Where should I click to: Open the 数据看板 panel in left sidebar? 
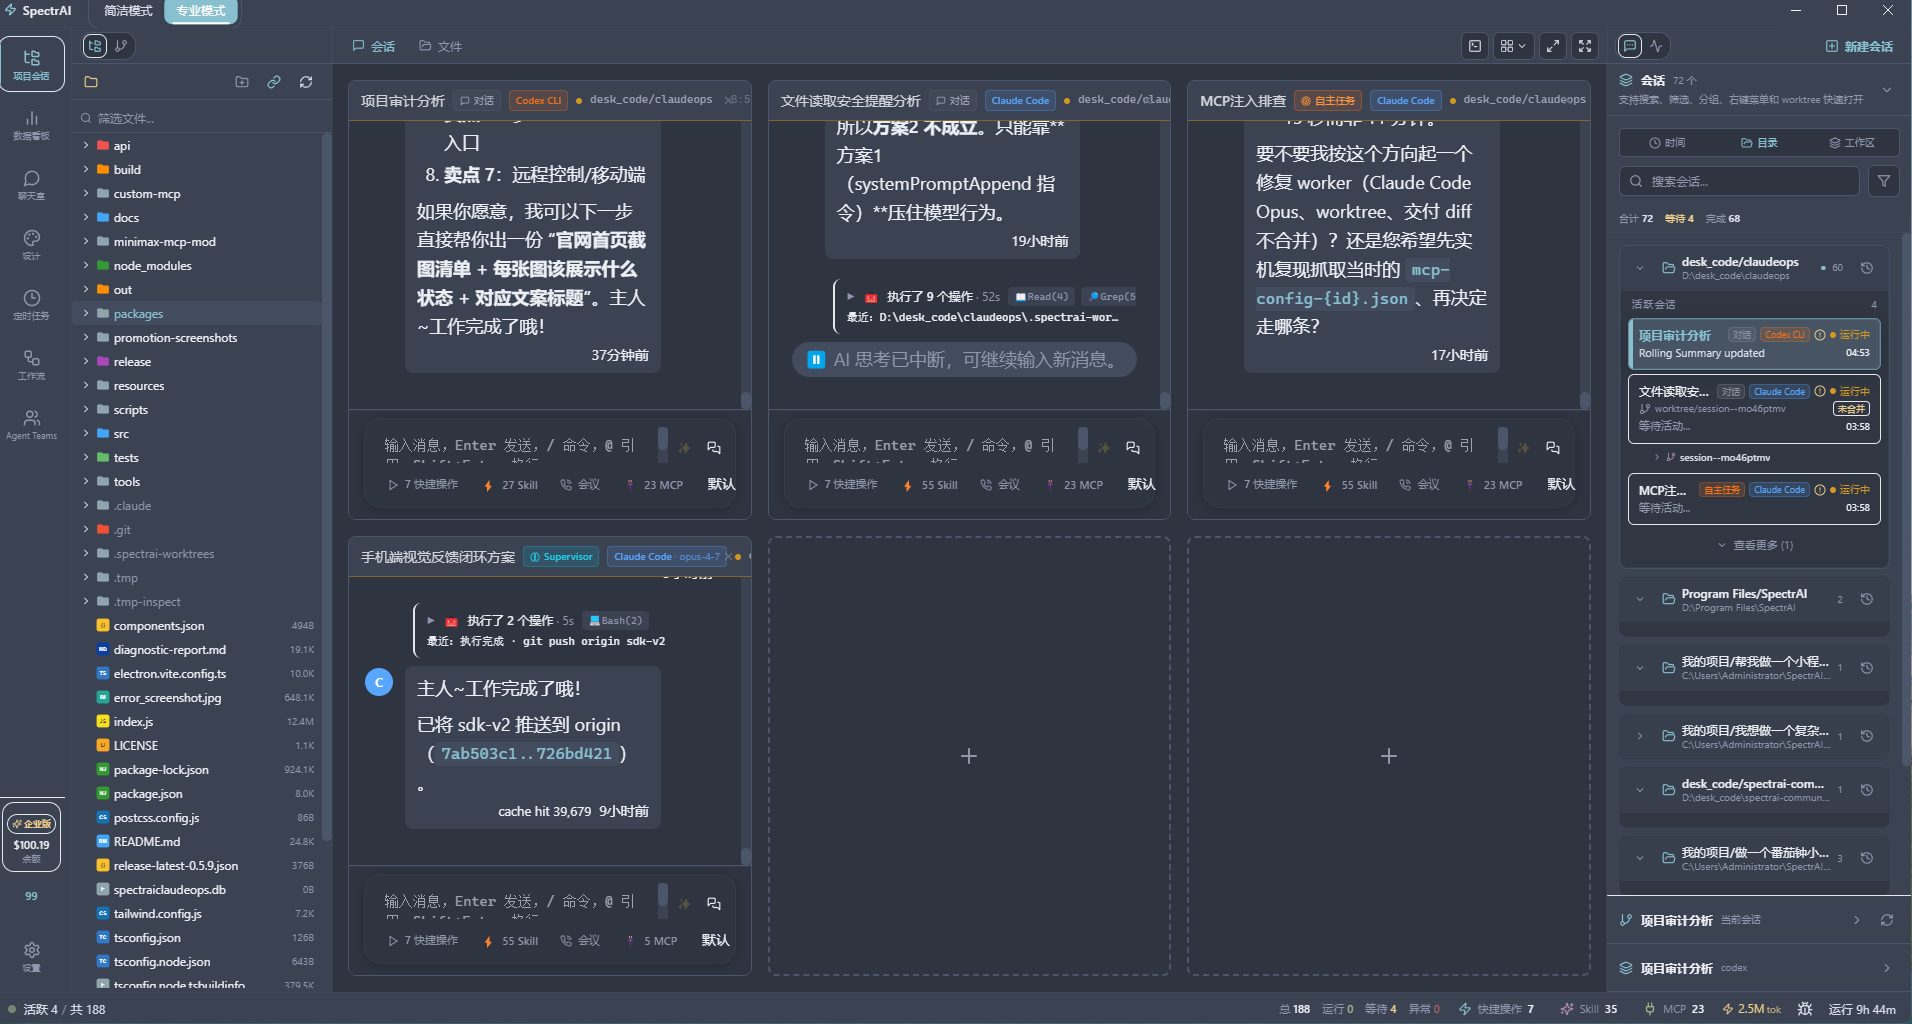(x=31, y=125)
